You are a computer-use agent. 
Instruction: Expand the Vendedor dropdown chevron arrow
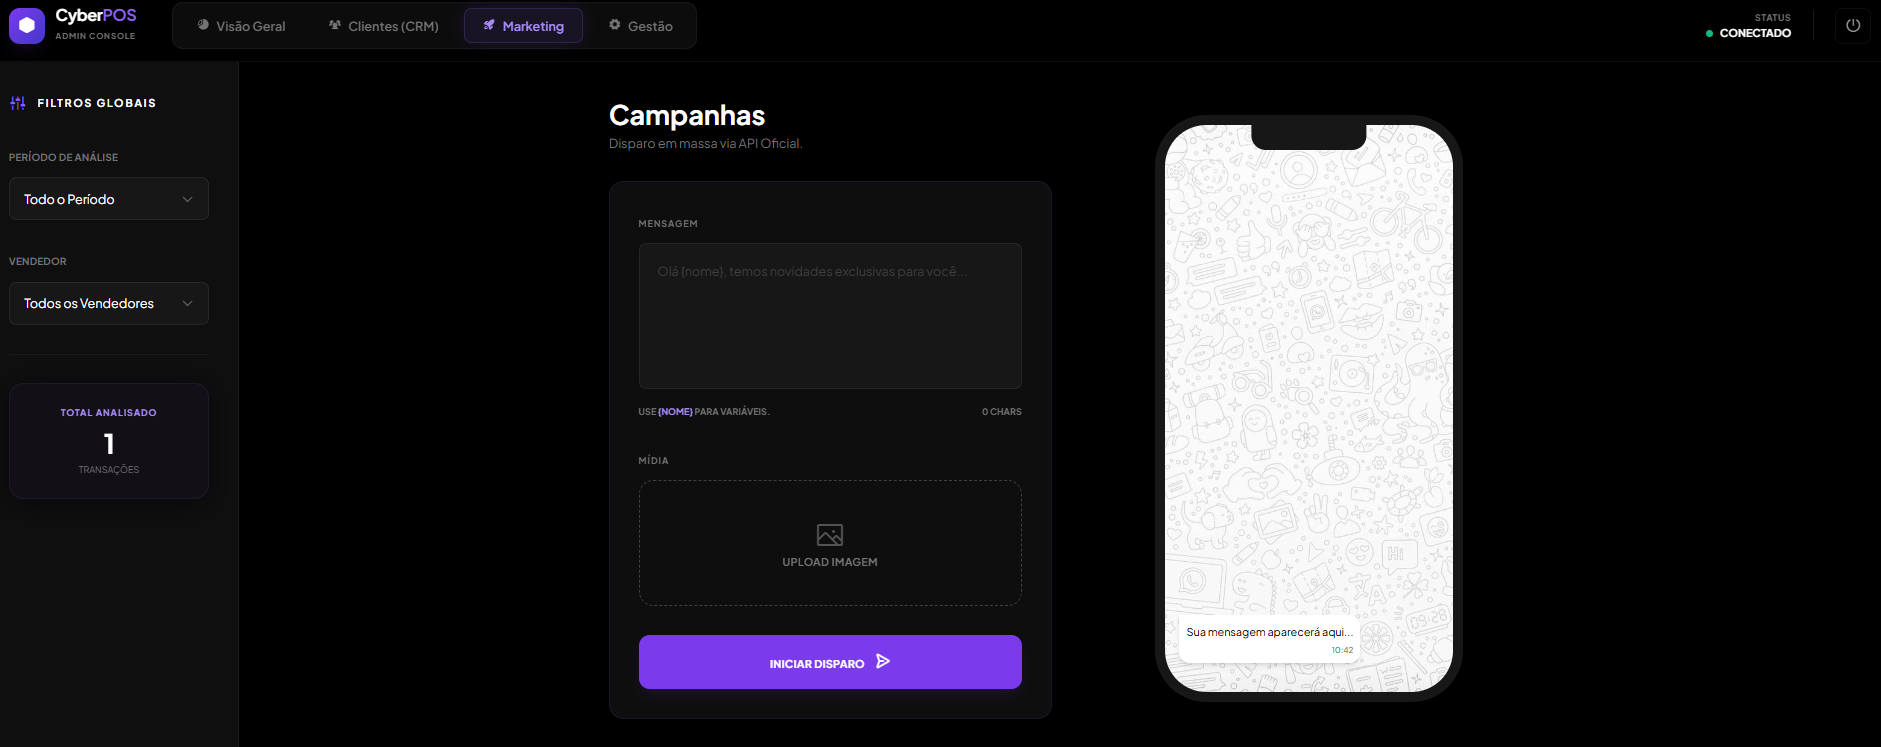click(187, 303)
